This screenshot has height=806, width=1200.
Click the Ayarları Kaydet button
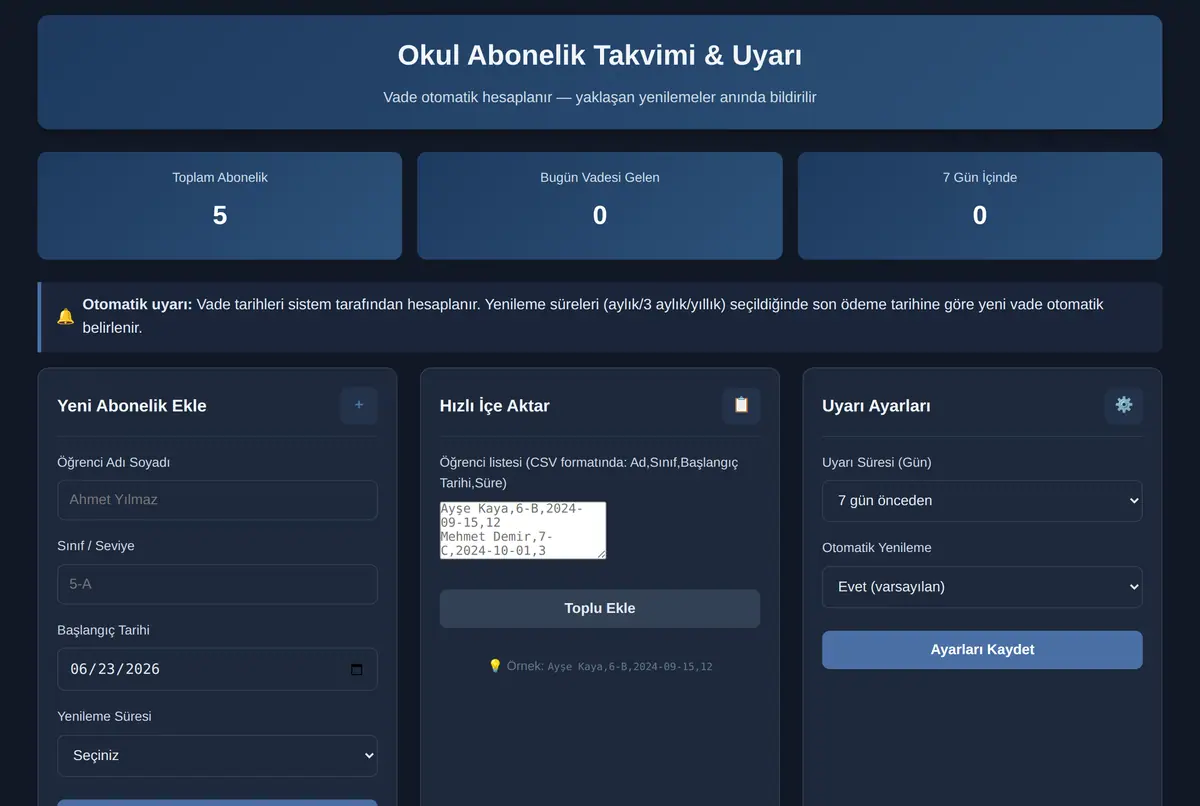tap(982, 649)
